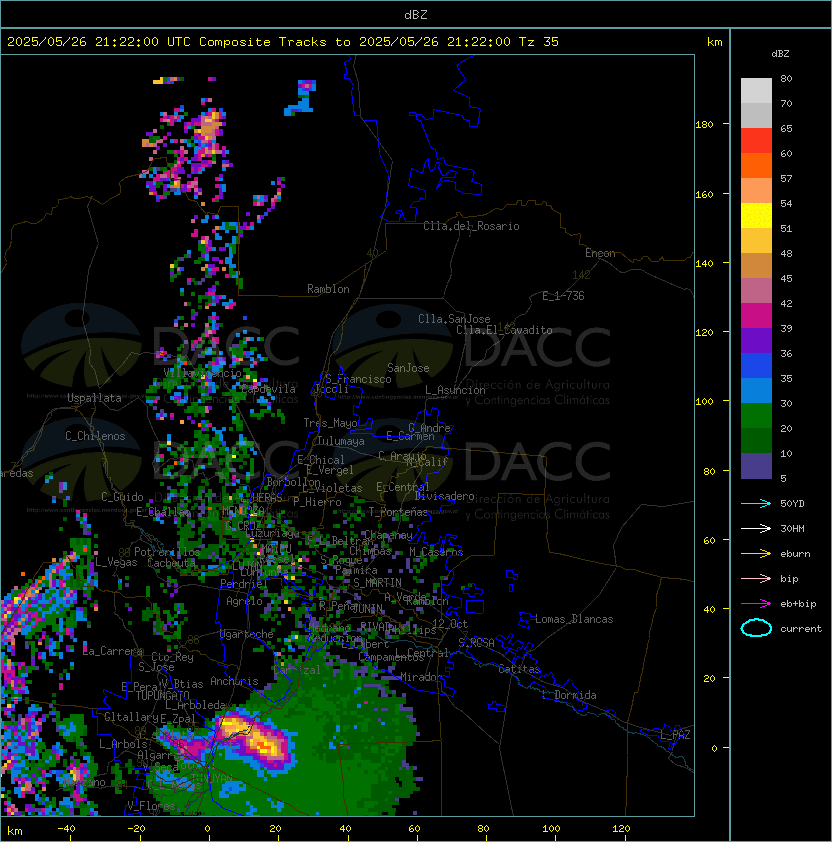The height and width of the screenshot is (842, 832).
Task: Select the purple swatch in dBZ scale
Action: coord(756,340)
